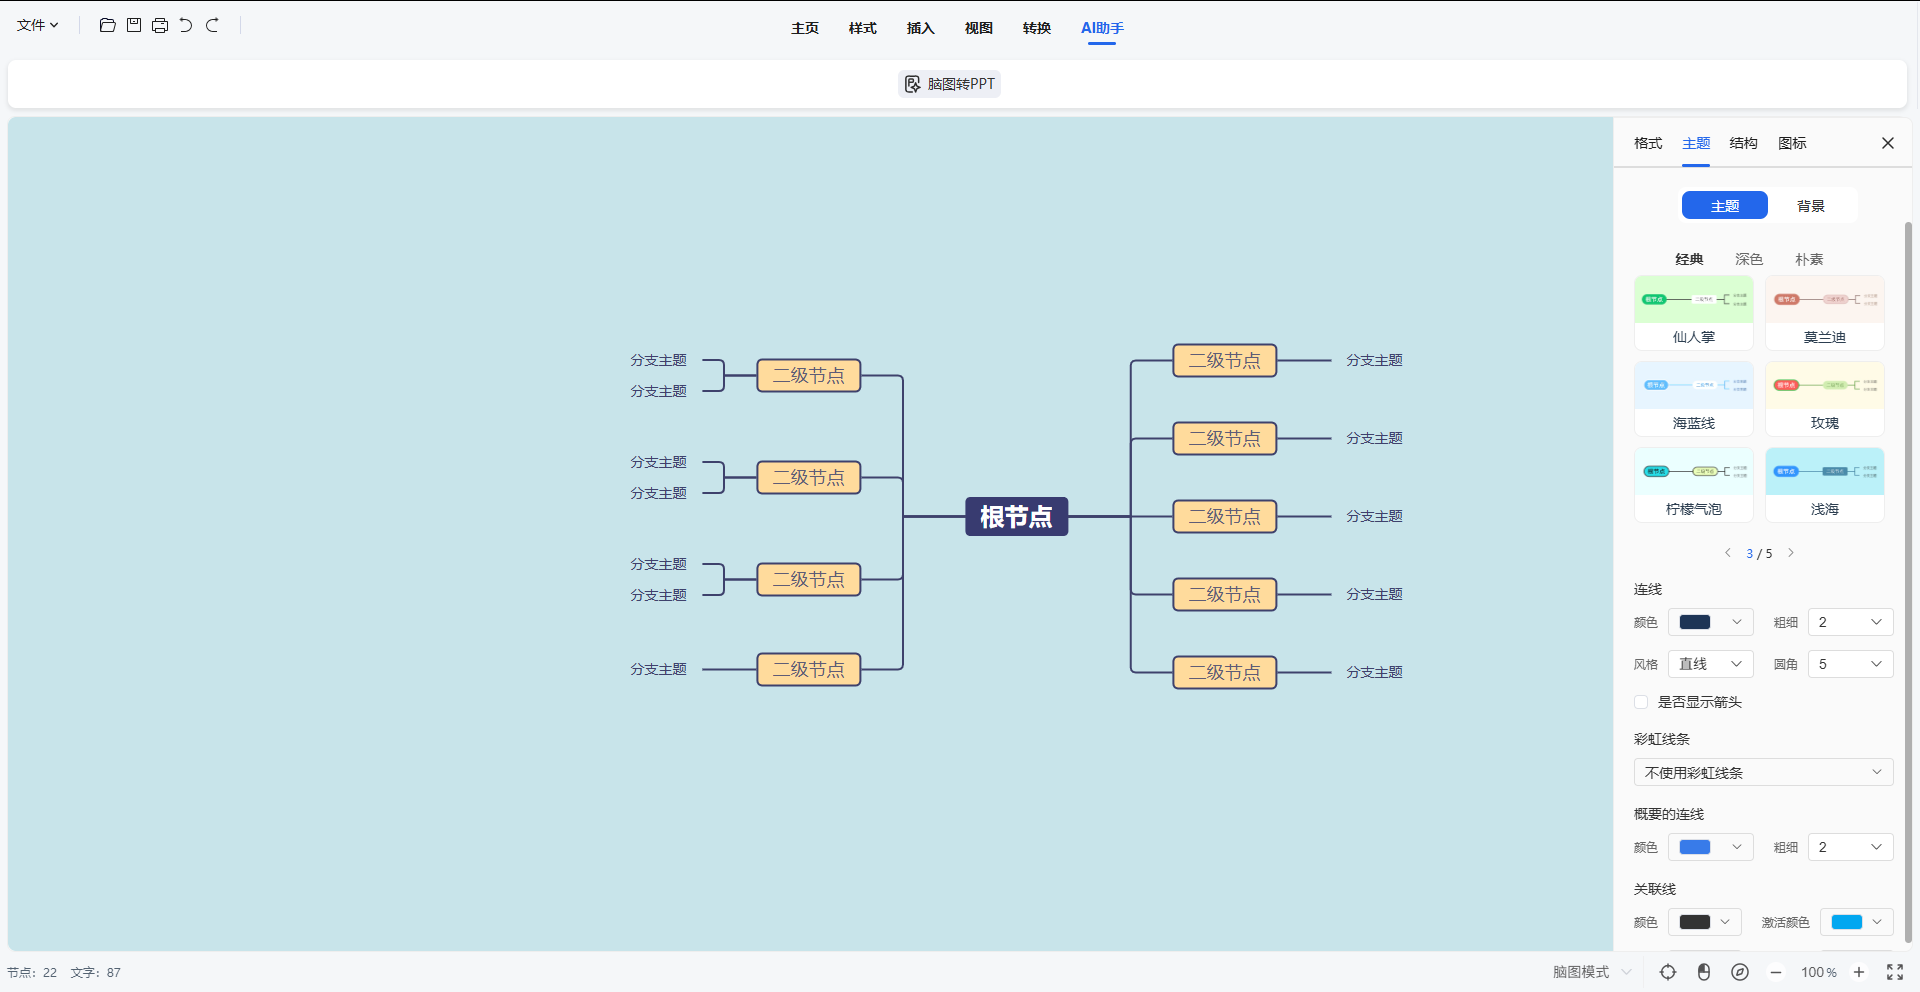Viewport: 1920px width, 992px height.
Task: Click the 脑图转PPT button
Action: [x=950, y=84]
